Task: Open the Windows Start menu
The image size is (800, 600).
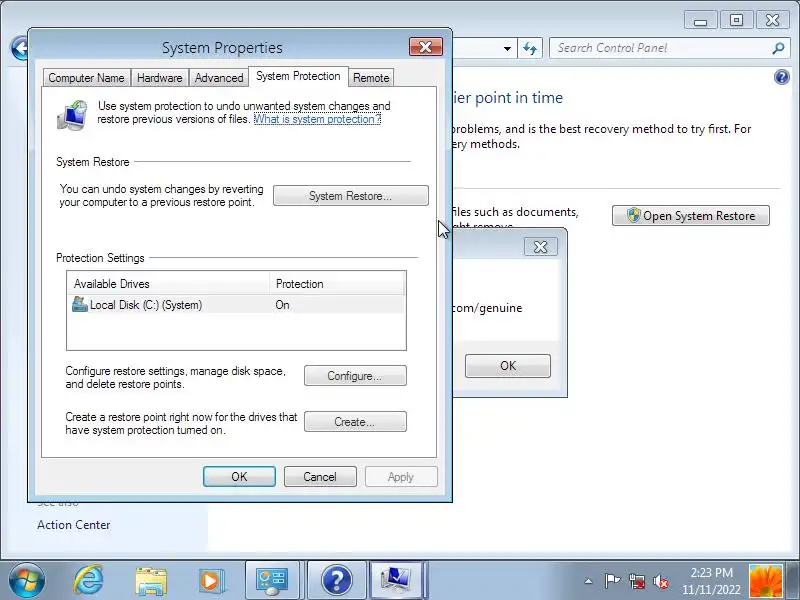Action: coord(27,581)
